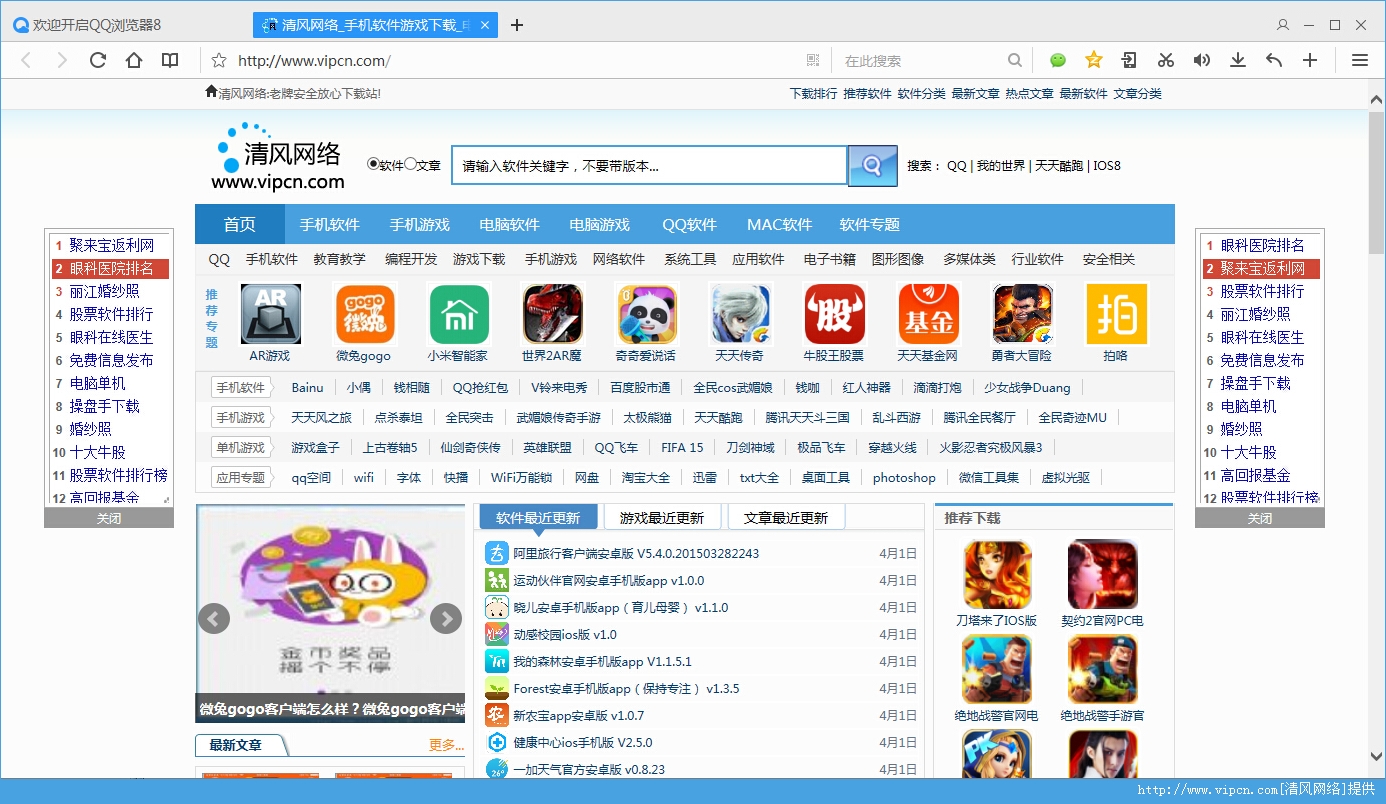Screen dimensions: 1386x804
Task: Go back with the browser back arrow
Action: coord(26,60)
